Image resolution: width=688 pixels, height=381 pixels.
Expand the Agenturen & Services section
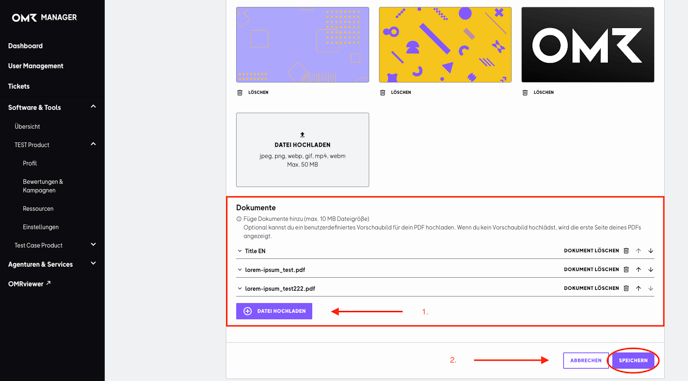(93, 263)
